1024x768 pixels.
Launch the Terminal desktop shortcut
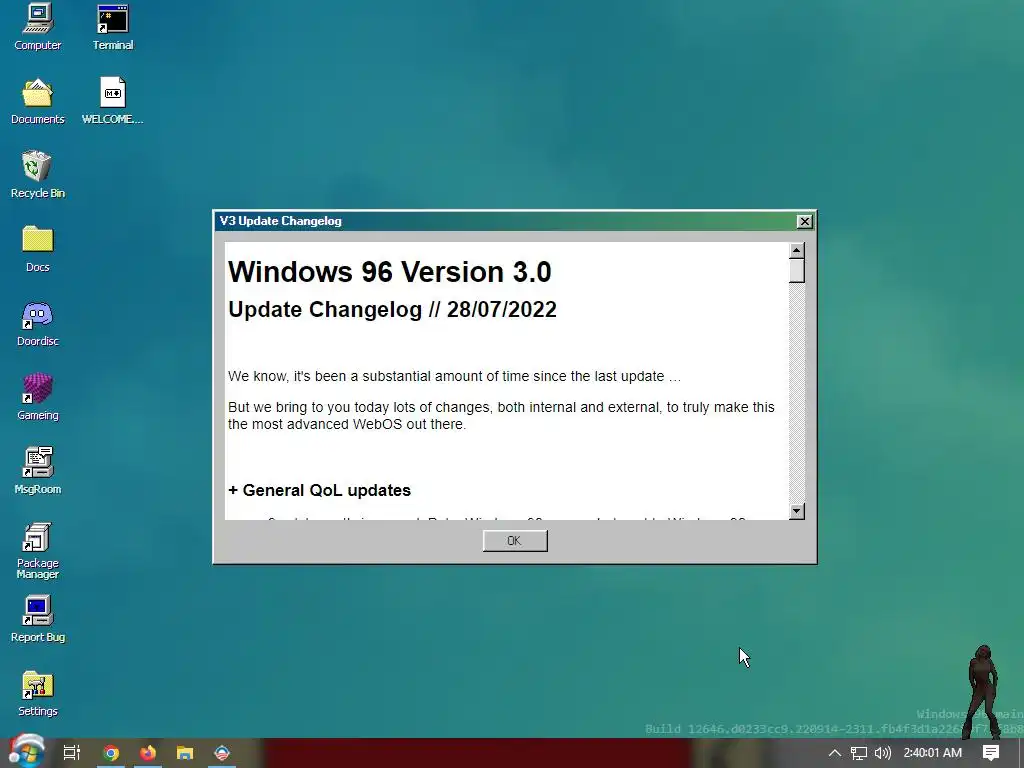click(x=112, y=27)
